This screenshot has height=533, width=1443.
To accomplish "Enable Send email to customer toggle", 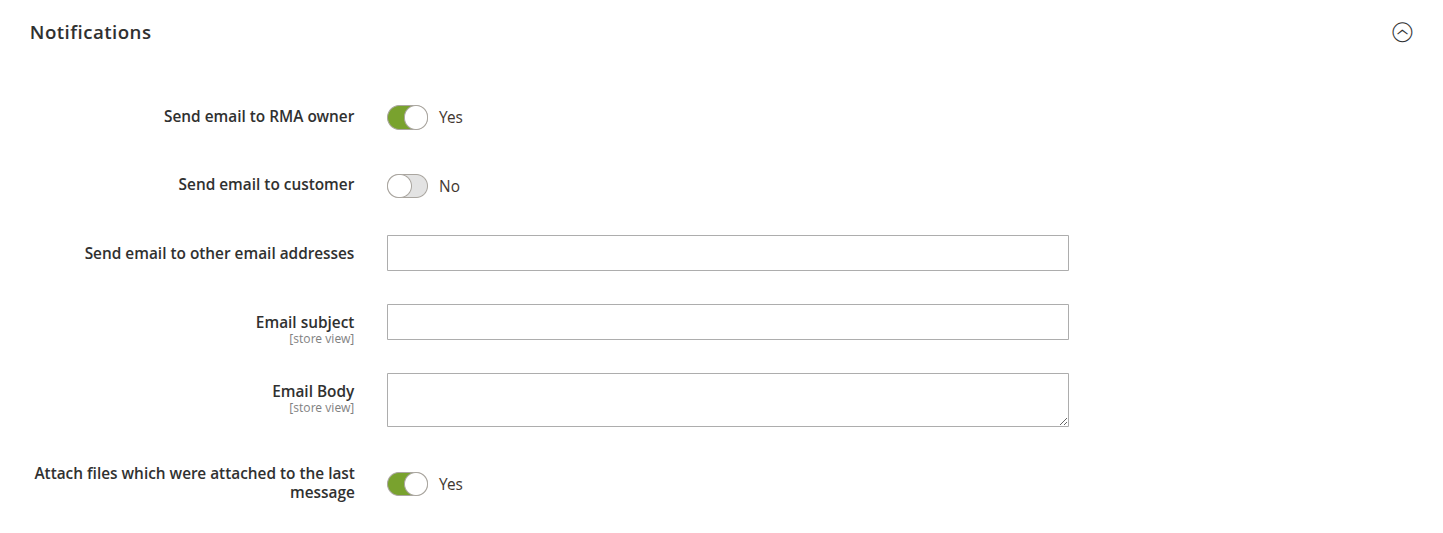I will click(407, 186).
